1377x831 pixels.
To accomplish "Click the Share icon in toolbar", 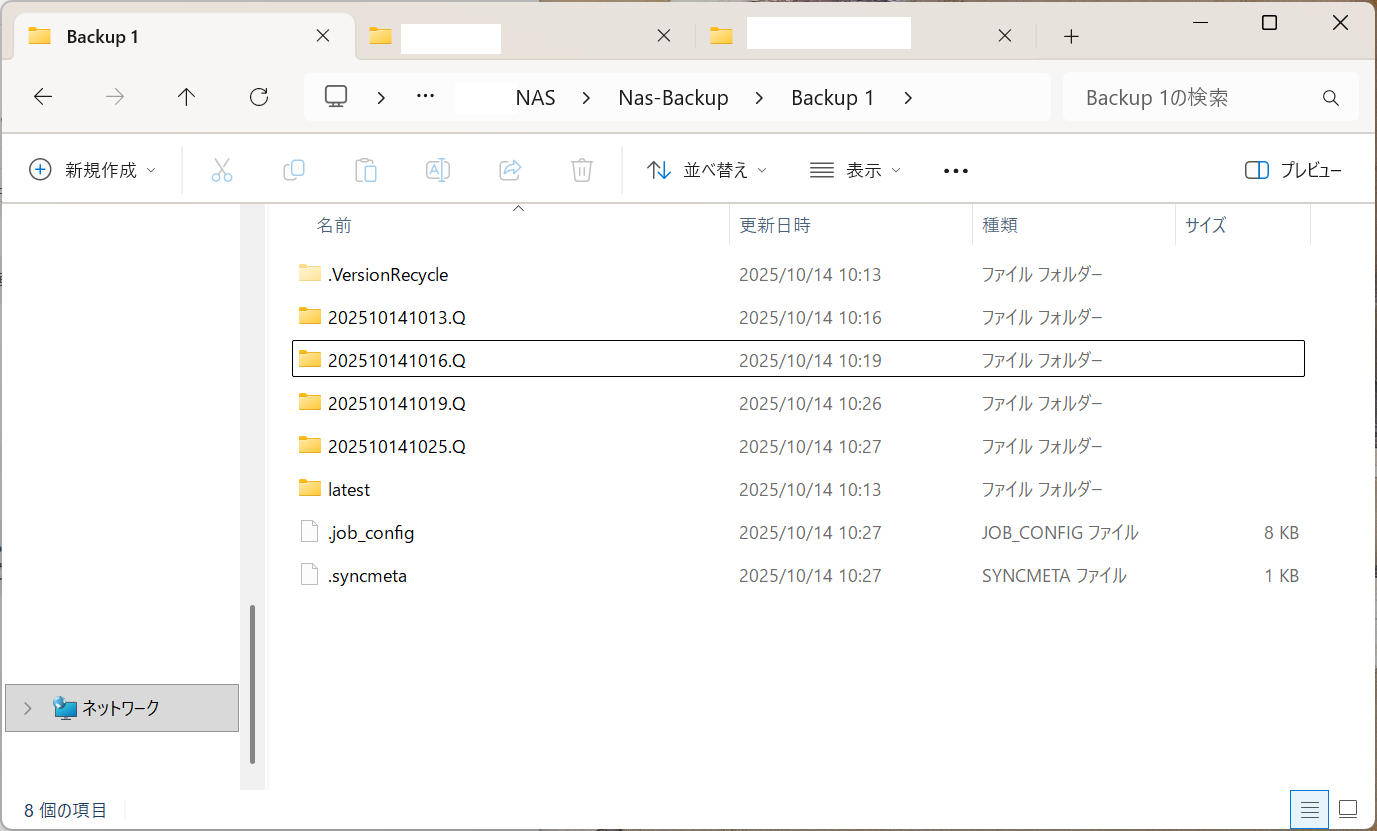I will (510, 170).
